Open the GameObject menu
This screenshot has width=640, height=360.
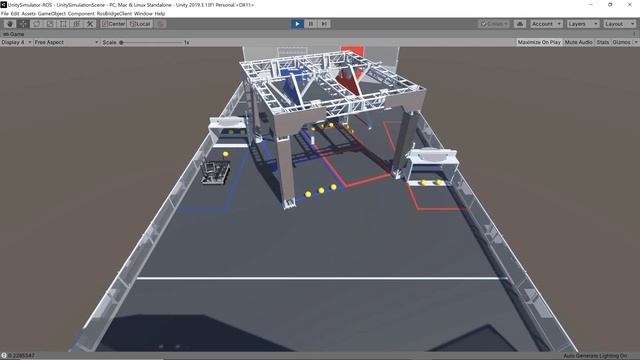click(51, 13)
